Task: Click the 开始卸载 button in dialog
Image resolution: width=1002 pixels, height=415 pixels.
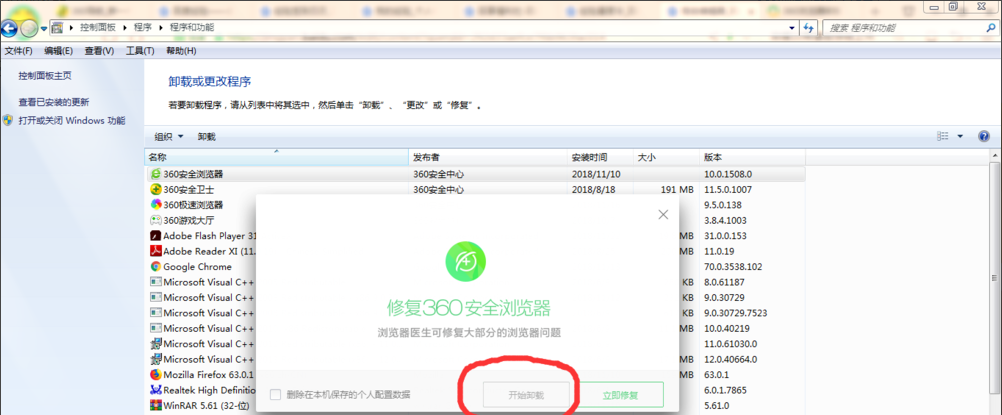Action: (x=526, y=395)
